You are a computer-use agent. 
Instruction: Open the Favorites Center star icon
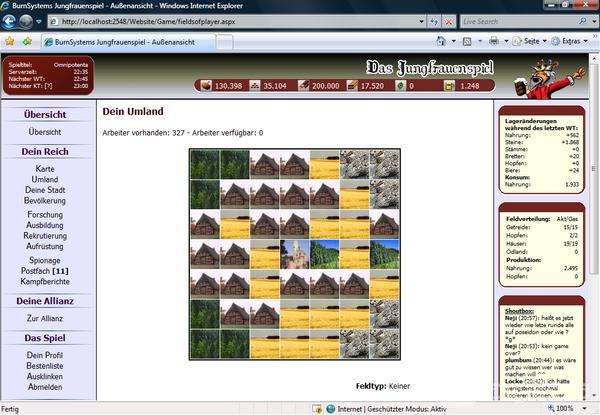[x=10, y=41]
